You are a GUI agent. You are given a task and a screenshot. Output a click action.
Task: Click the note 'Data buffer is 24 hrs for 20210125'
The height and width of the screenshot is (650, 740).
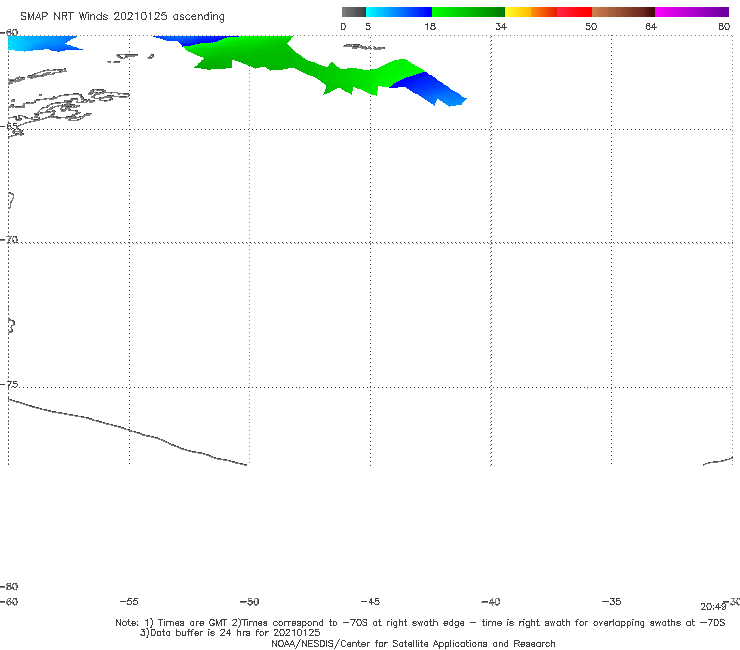pyautogui.click(x=230, y=633)
